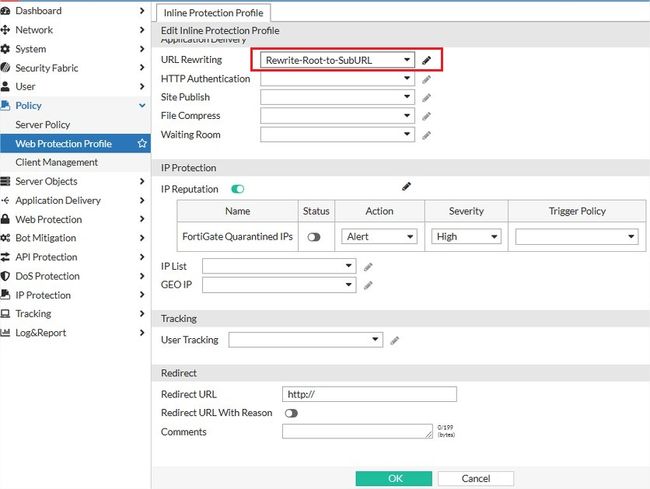
Task: Open the IP List dropdown
Action: 279,266
